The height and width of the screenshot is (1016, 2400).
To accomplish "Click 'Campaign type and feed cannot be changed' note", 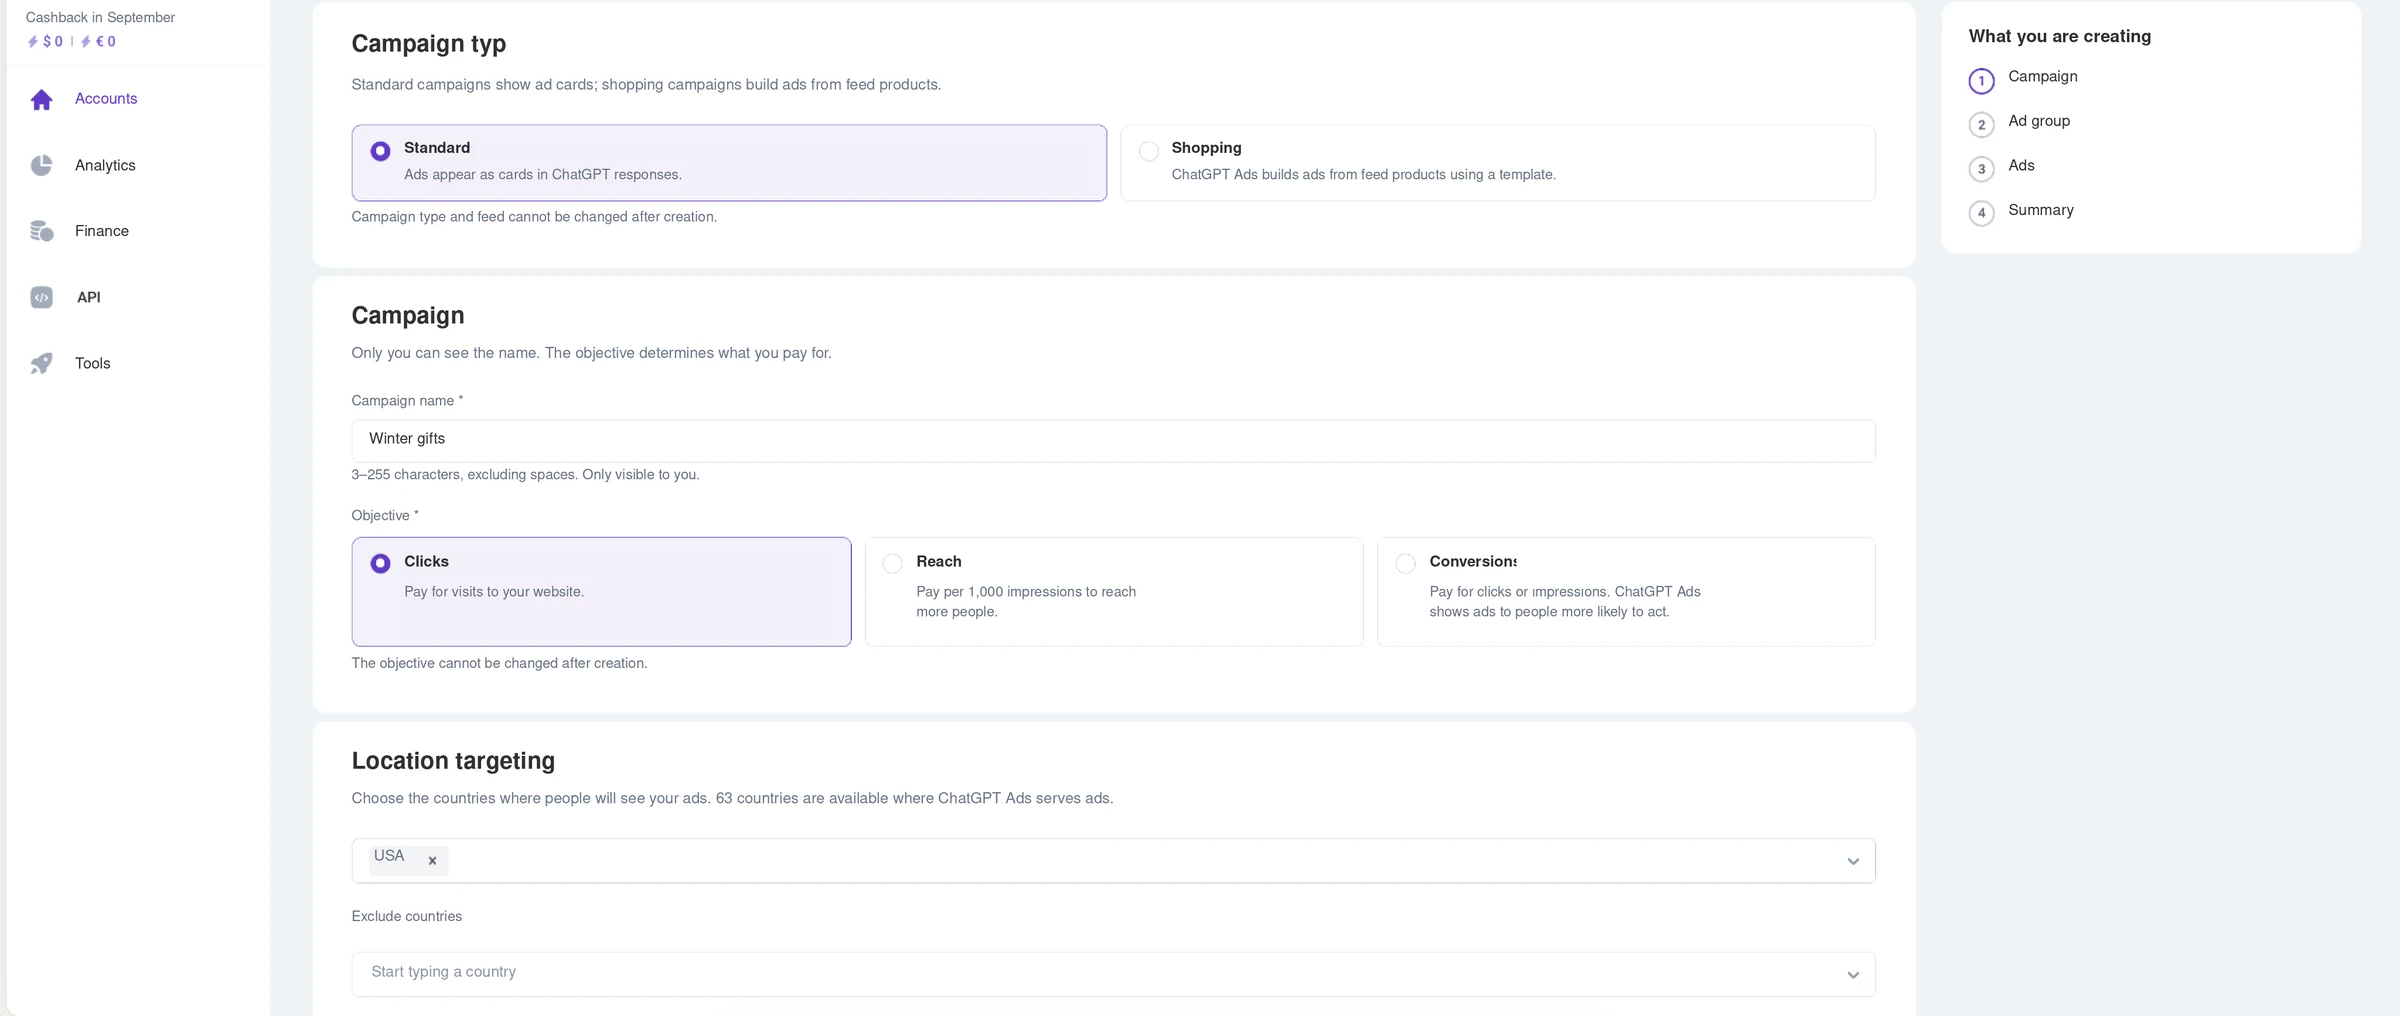I will 534,216.
